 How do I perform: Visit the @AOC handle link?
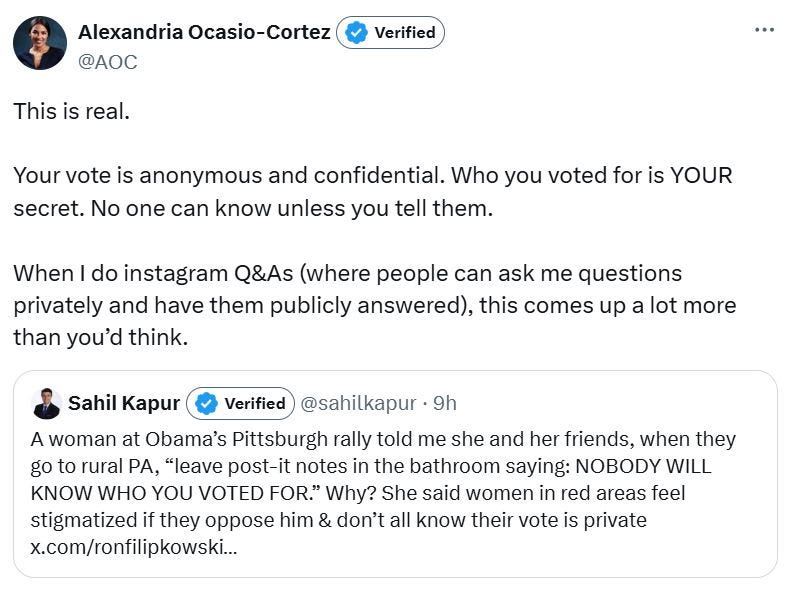coord(107,61)
